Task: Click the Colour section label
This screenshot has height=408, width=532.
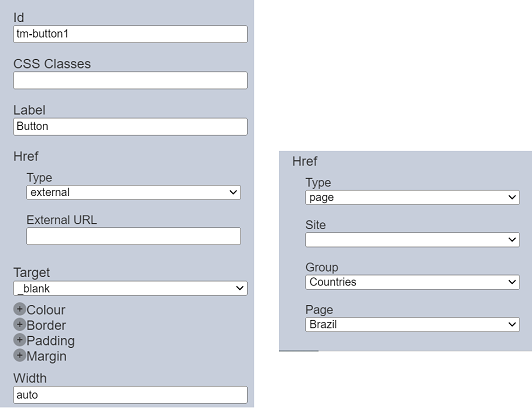Action: pyautogui.click(x=46, y=310)
